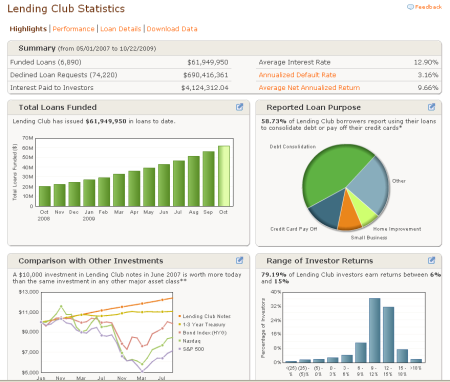
Task: Click the $61,949,950 funded loans value
Action: [x=208, y=62]
